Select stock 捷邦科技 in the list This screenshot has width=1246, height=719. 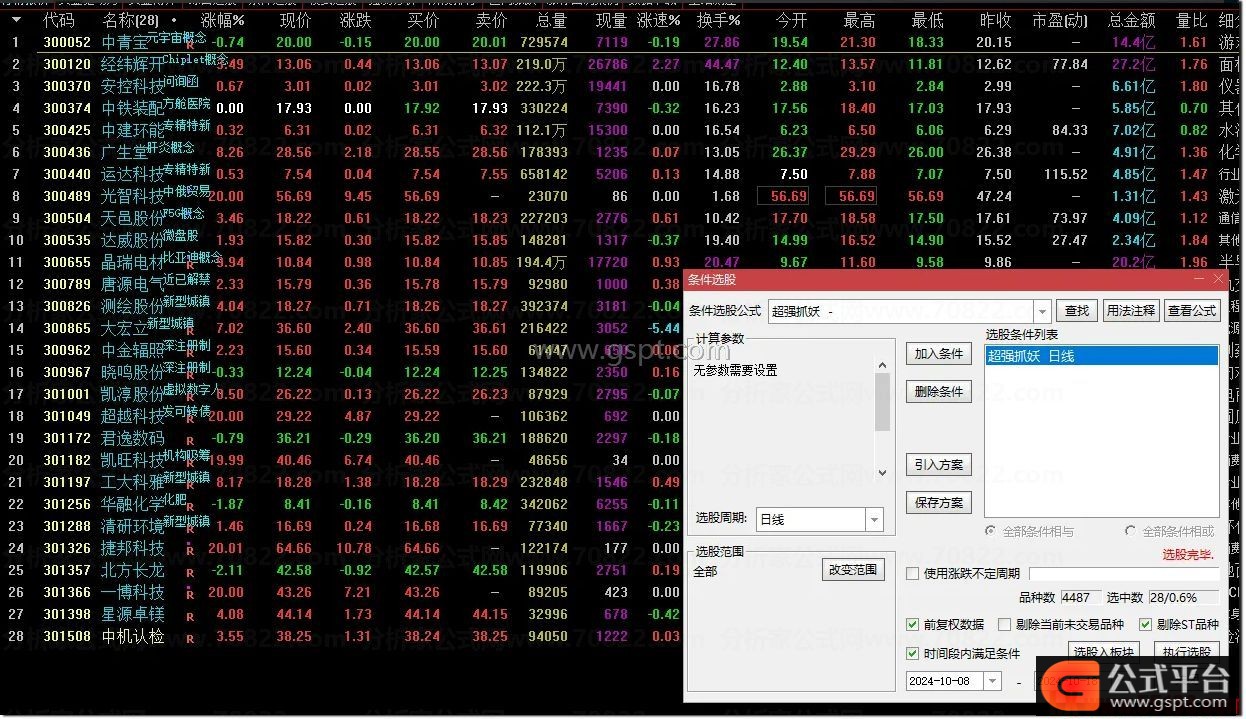pos(132,548)
